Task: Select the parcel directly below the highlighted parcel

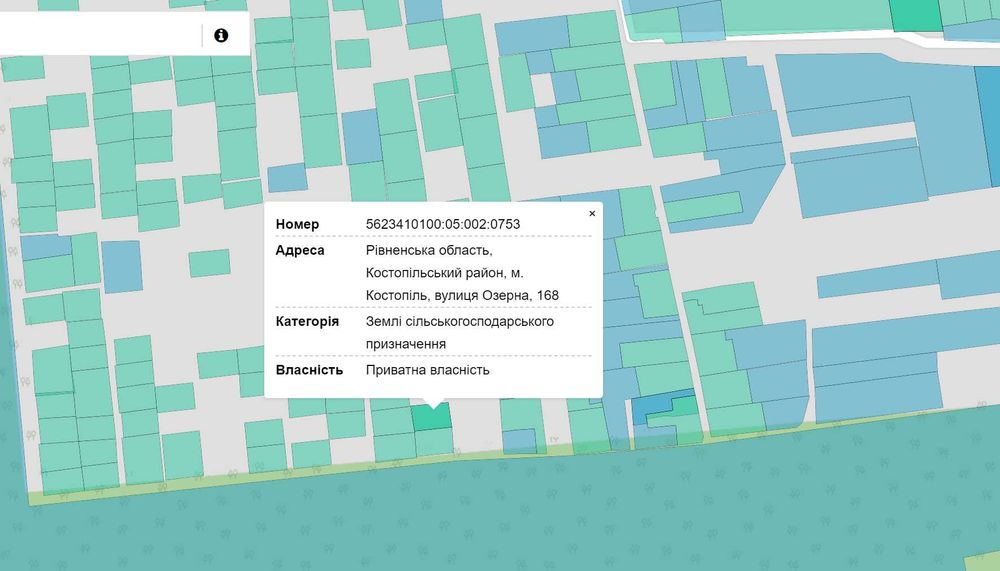Action: click(x=434, y=441)
